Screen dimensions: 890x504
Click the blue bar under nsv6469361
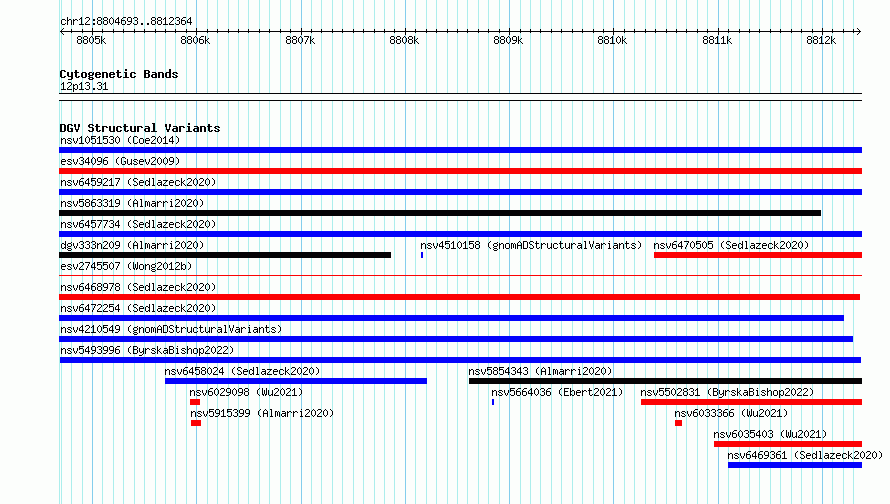[x=795, y=465]
